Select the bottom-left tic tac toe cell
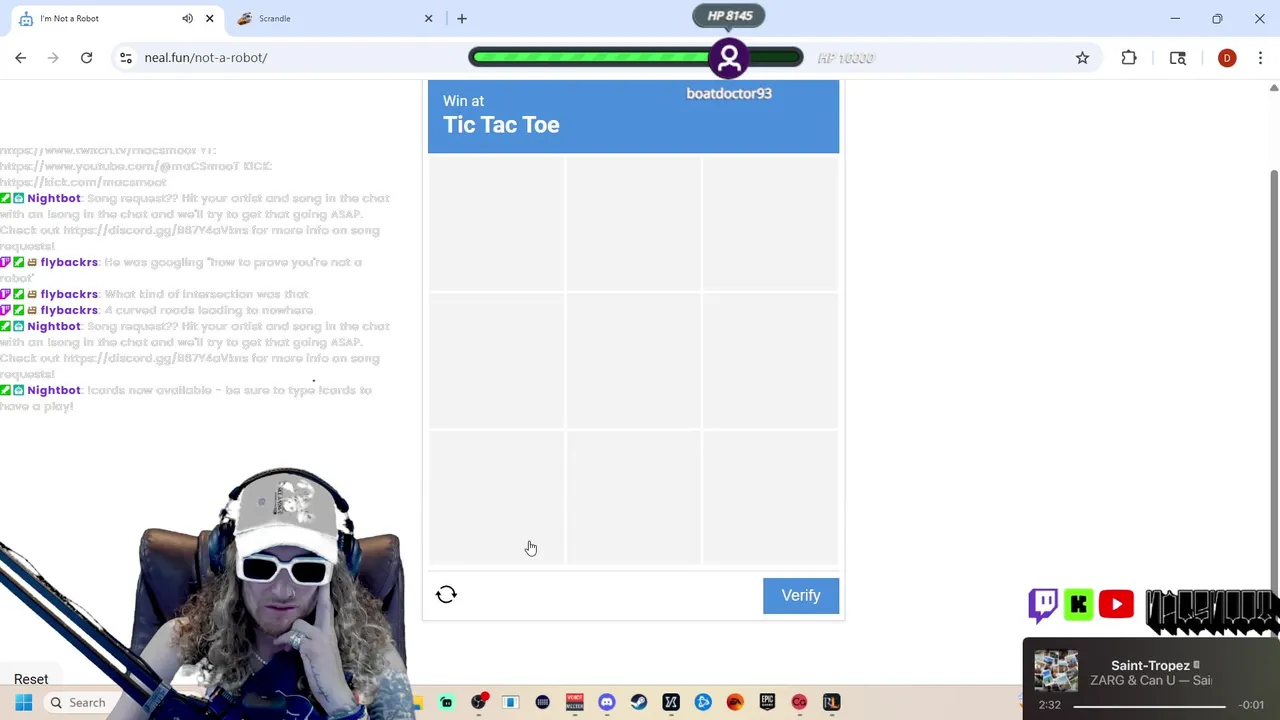 click(497, 498)
